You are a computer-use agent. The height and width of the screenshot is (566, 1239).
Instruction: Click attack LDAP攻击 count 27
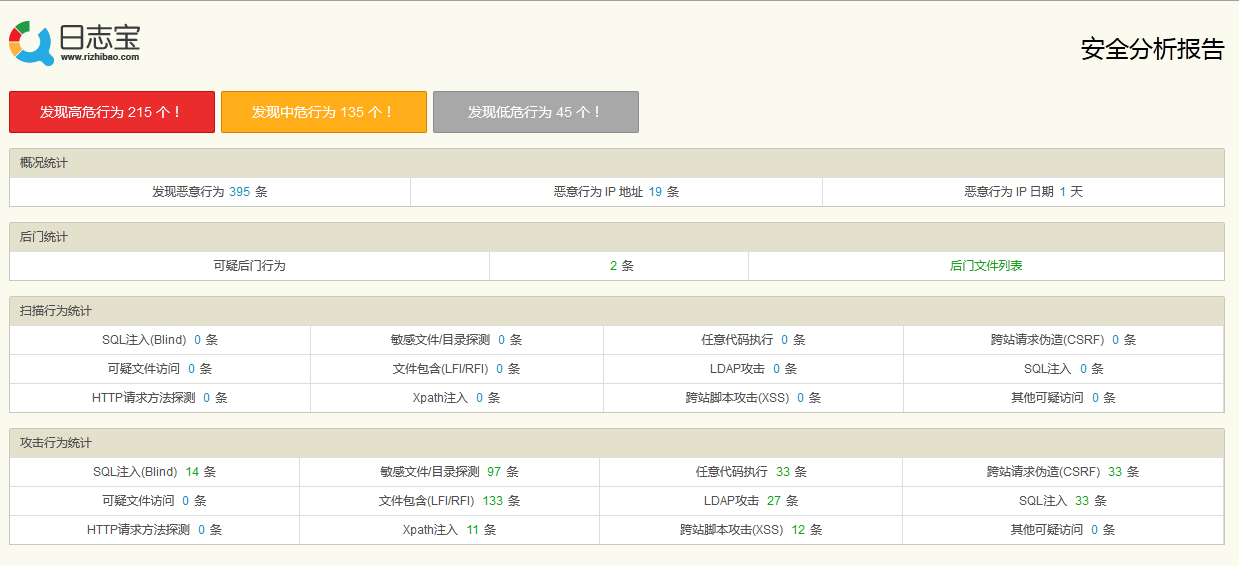(774, 501)
